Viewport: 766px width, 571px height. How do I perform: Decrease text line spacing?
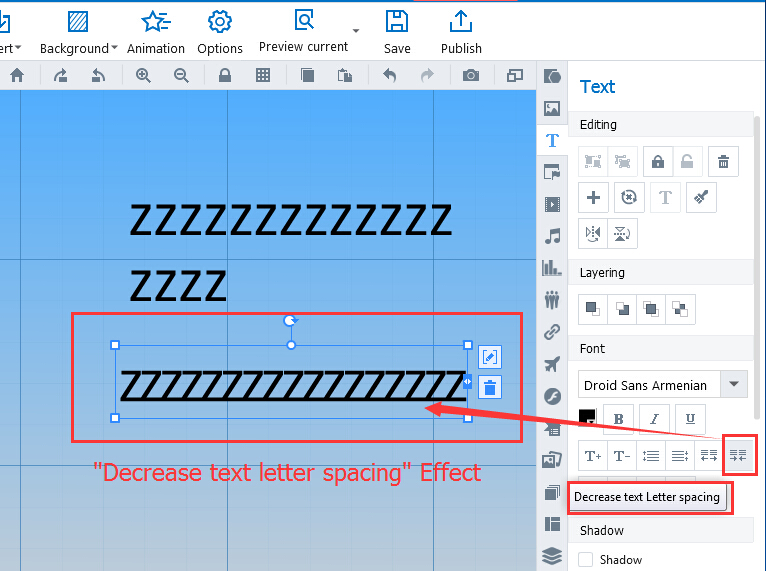point(680,455)
